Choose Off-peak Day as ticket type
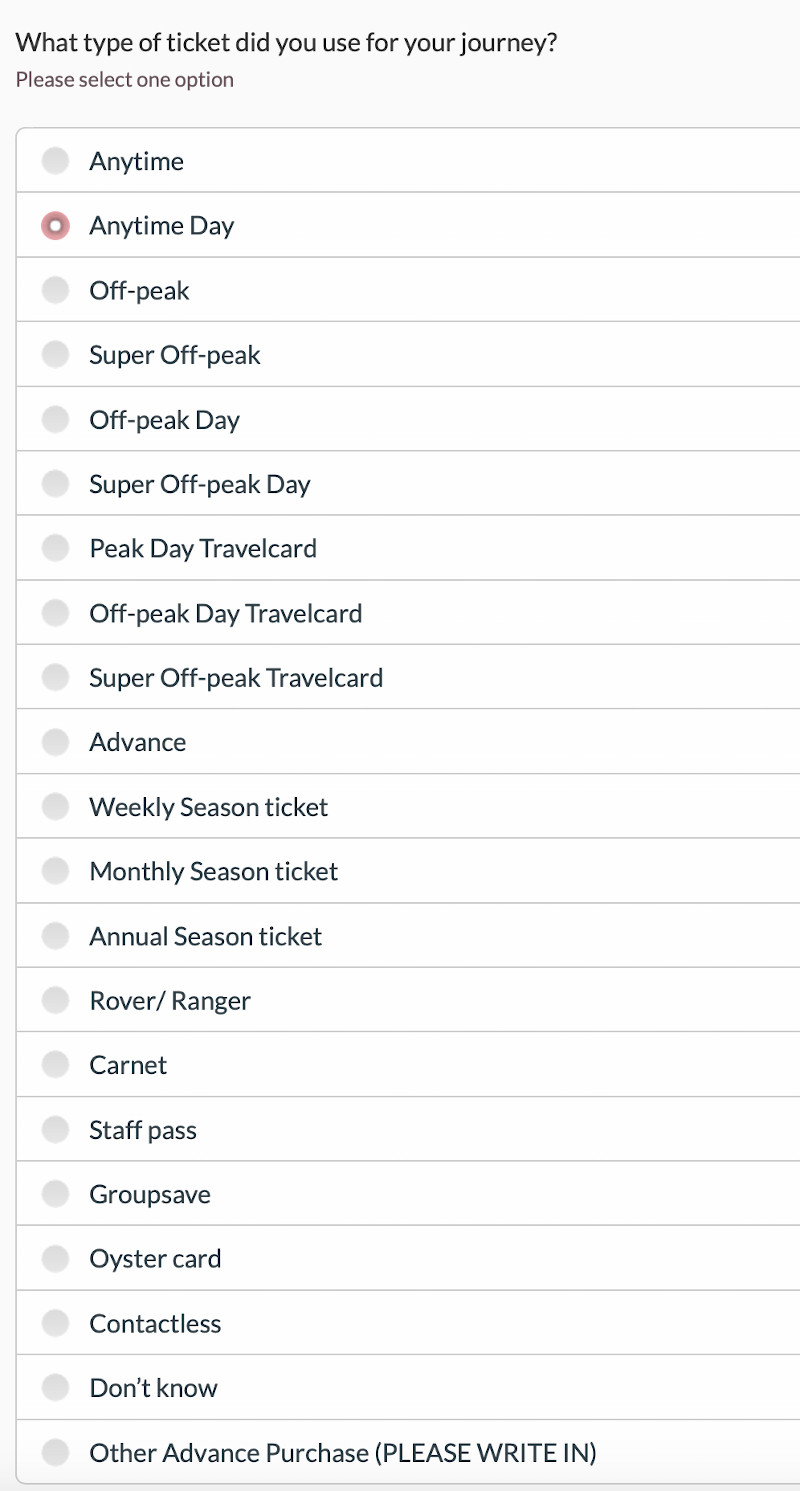This screenshot has width=800, height=1491. (x=56, y=420)
